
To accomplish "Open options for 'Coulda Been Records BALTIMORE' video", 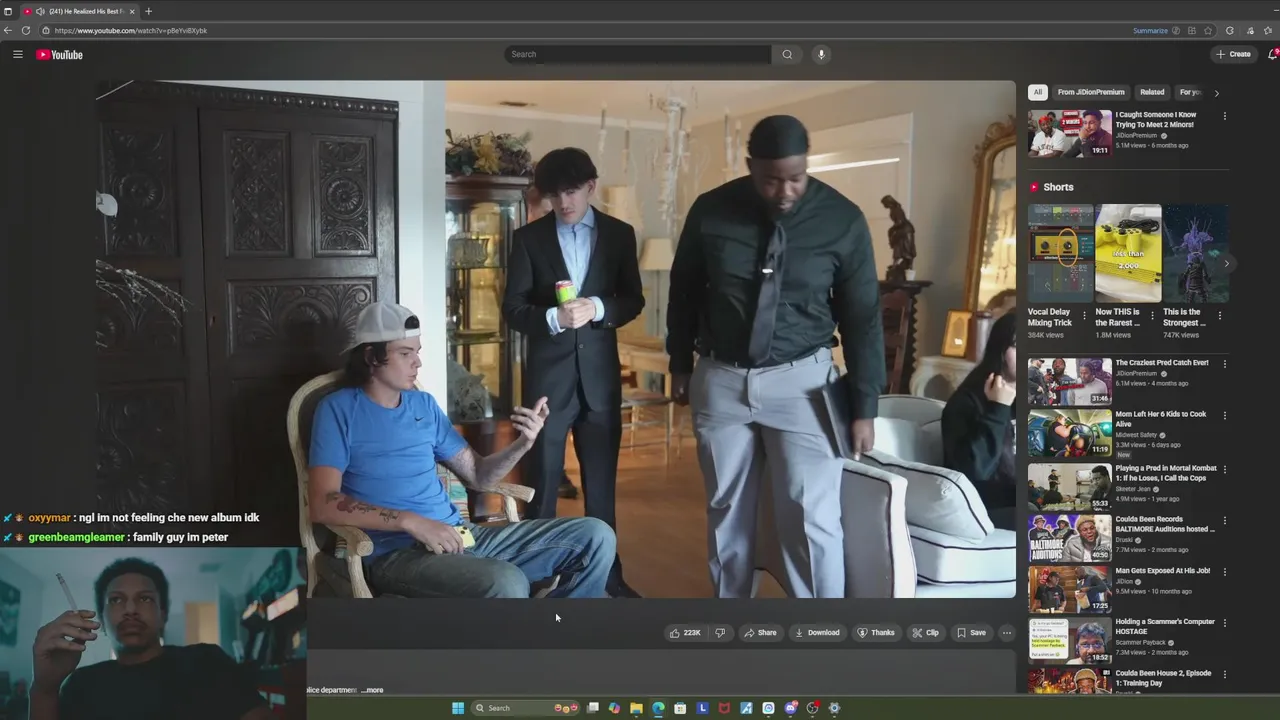I will tap(1224, 521).
